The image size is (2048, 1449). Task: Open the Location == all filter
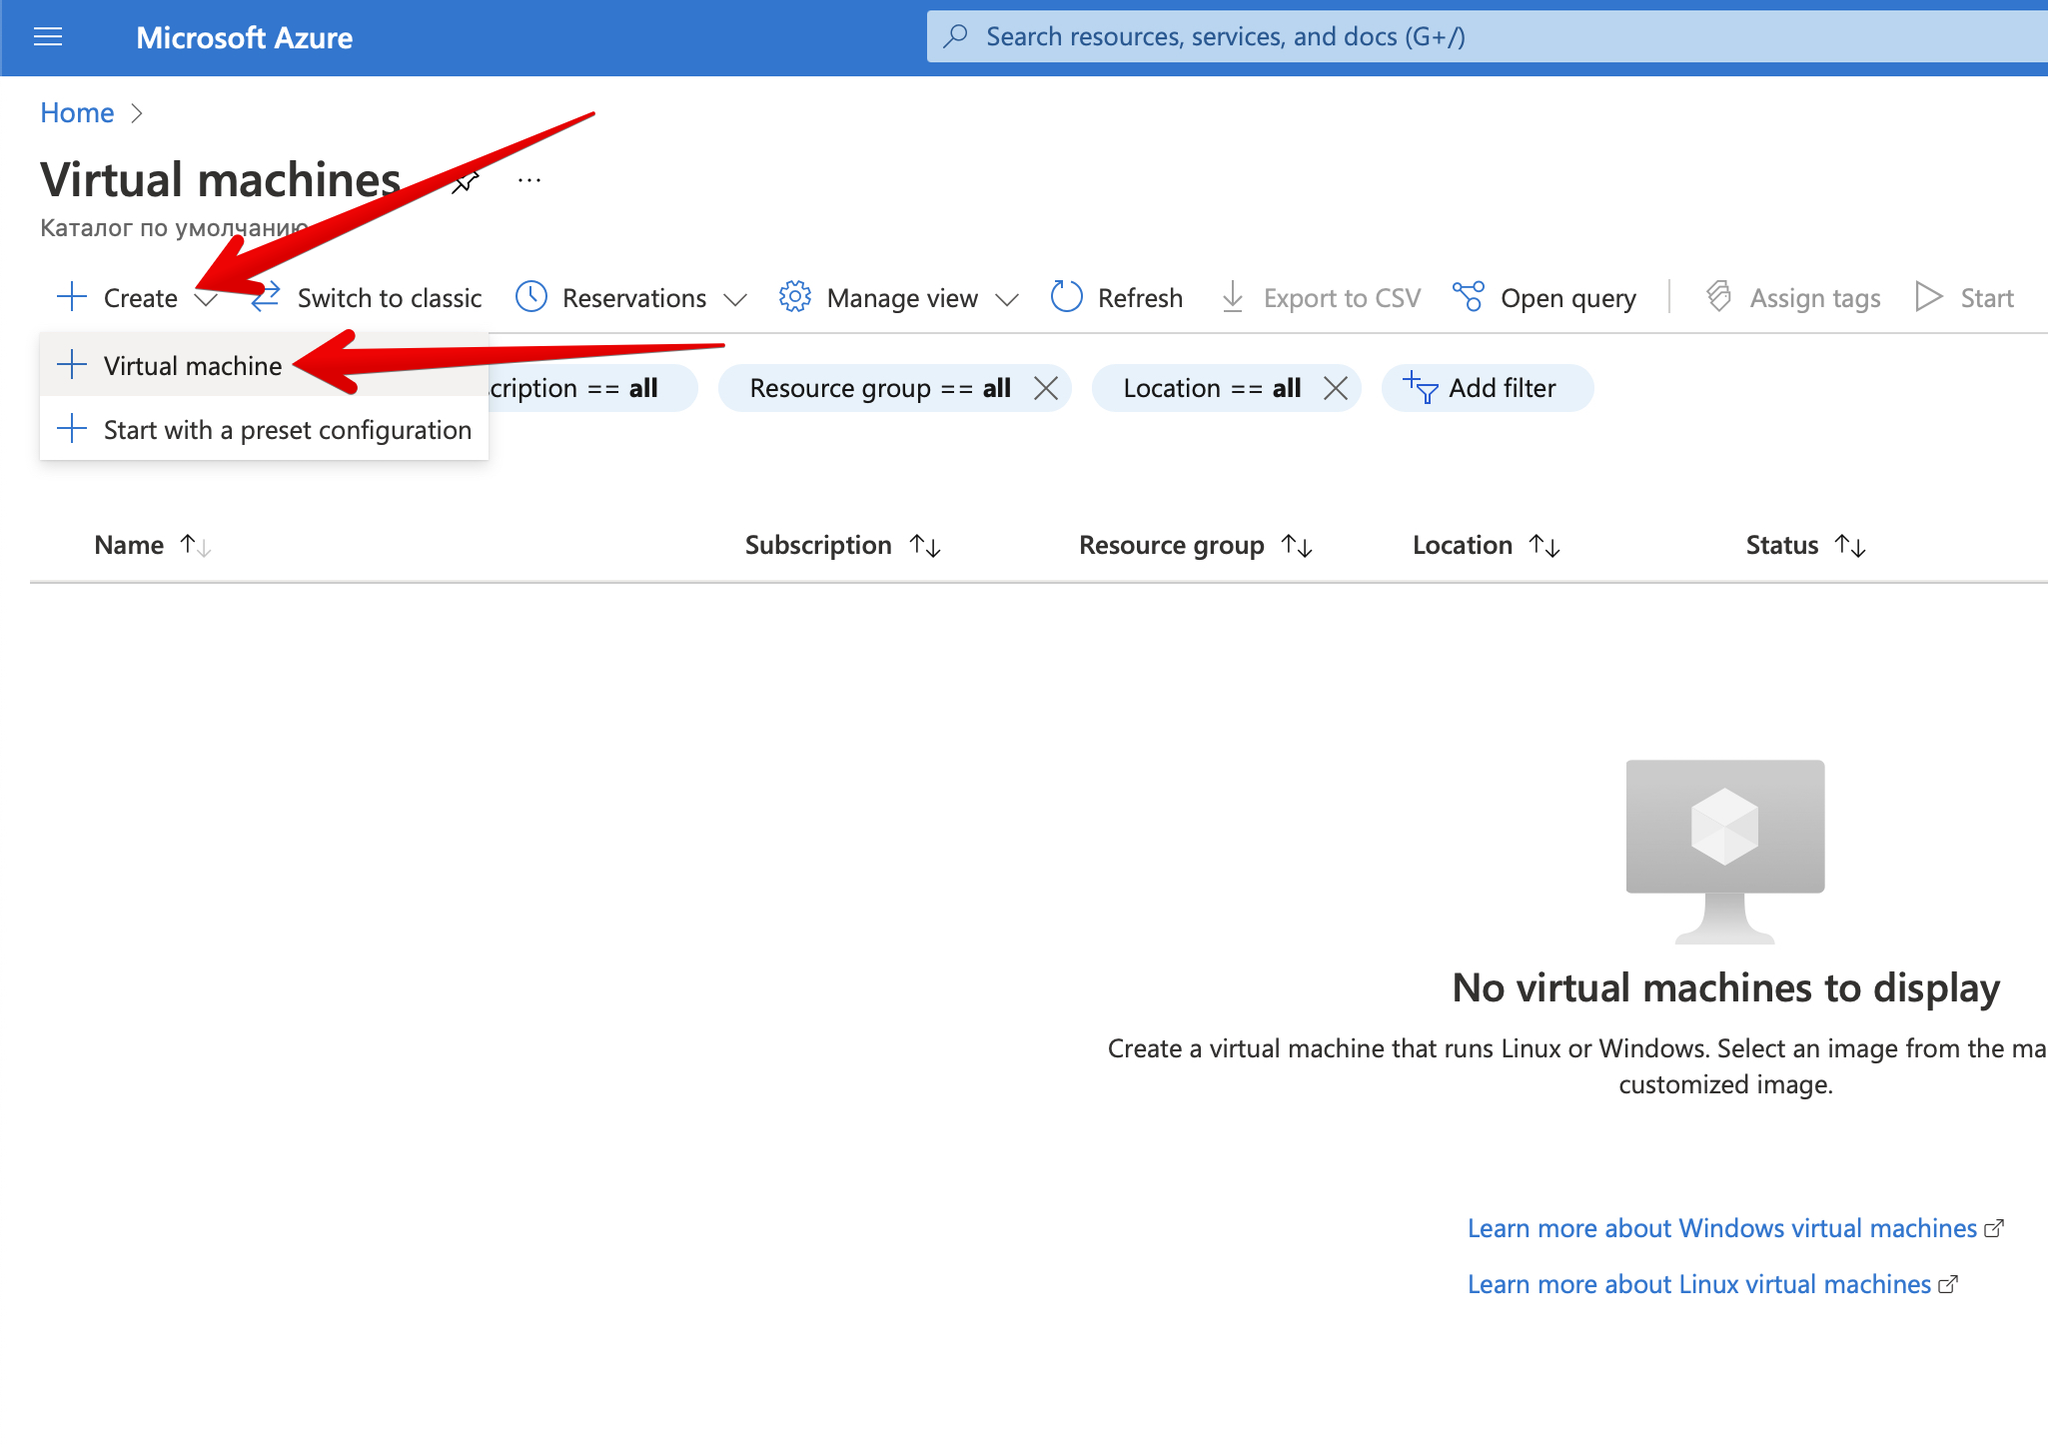[1211, 388]
